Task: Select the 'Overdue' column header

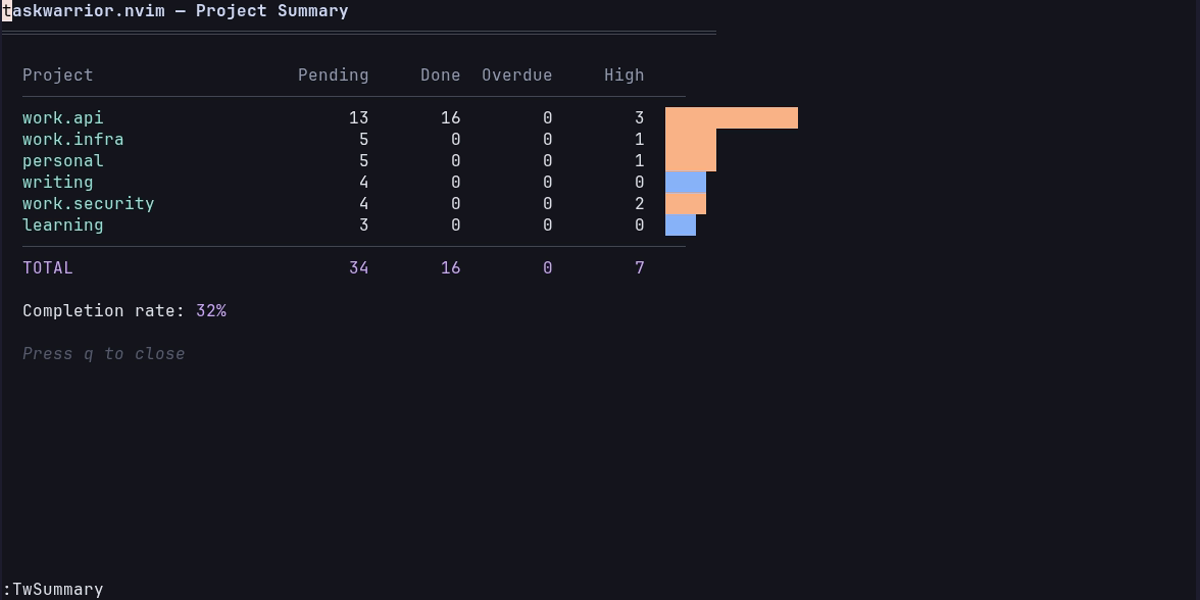Action: (x=517, y=75)
